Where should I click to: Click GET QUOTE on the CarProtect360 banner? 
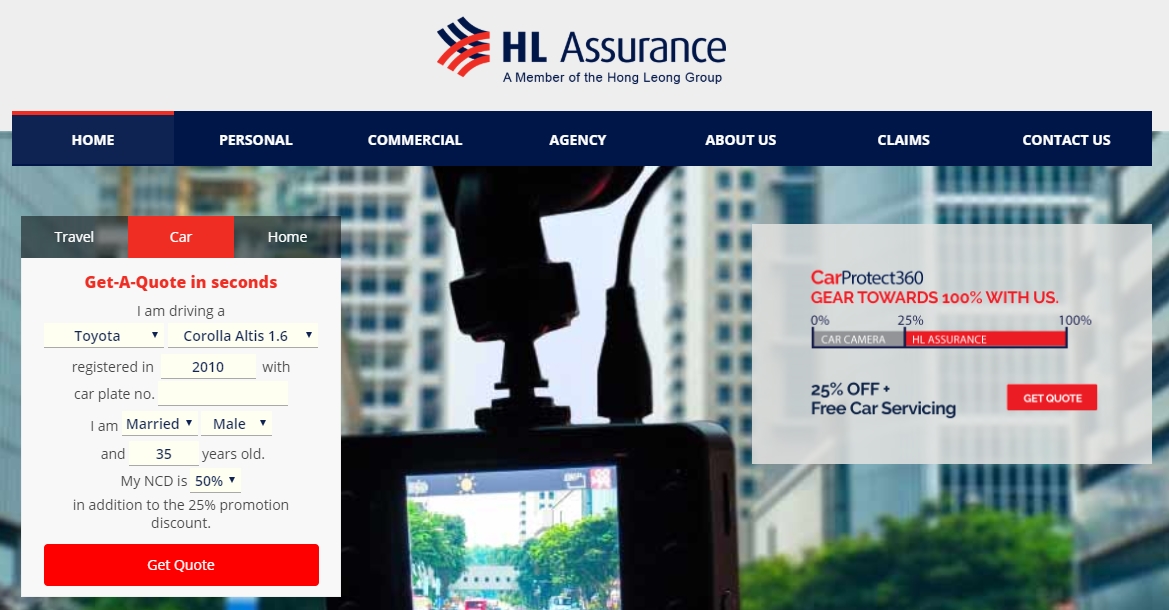[1052, 398]
